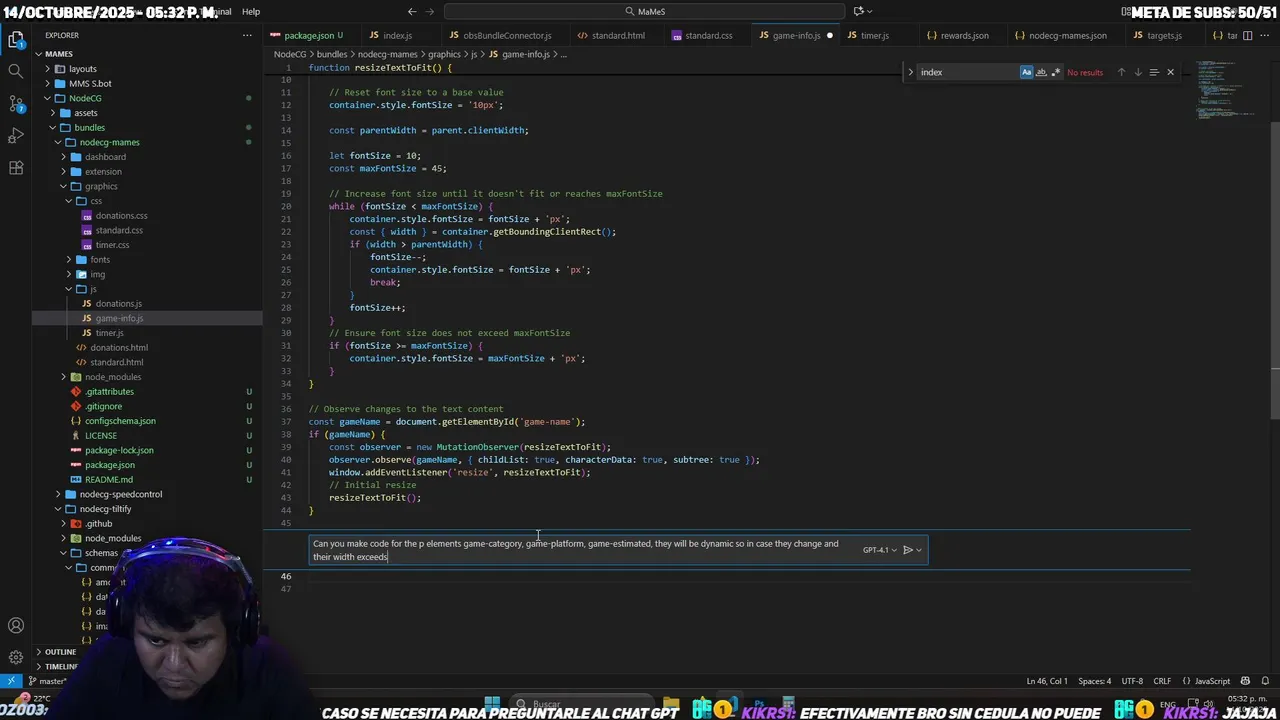The width and height of the screenshot is (1280, 720).
Task: Open standard.html in the explorer
Action: (116, 362)
